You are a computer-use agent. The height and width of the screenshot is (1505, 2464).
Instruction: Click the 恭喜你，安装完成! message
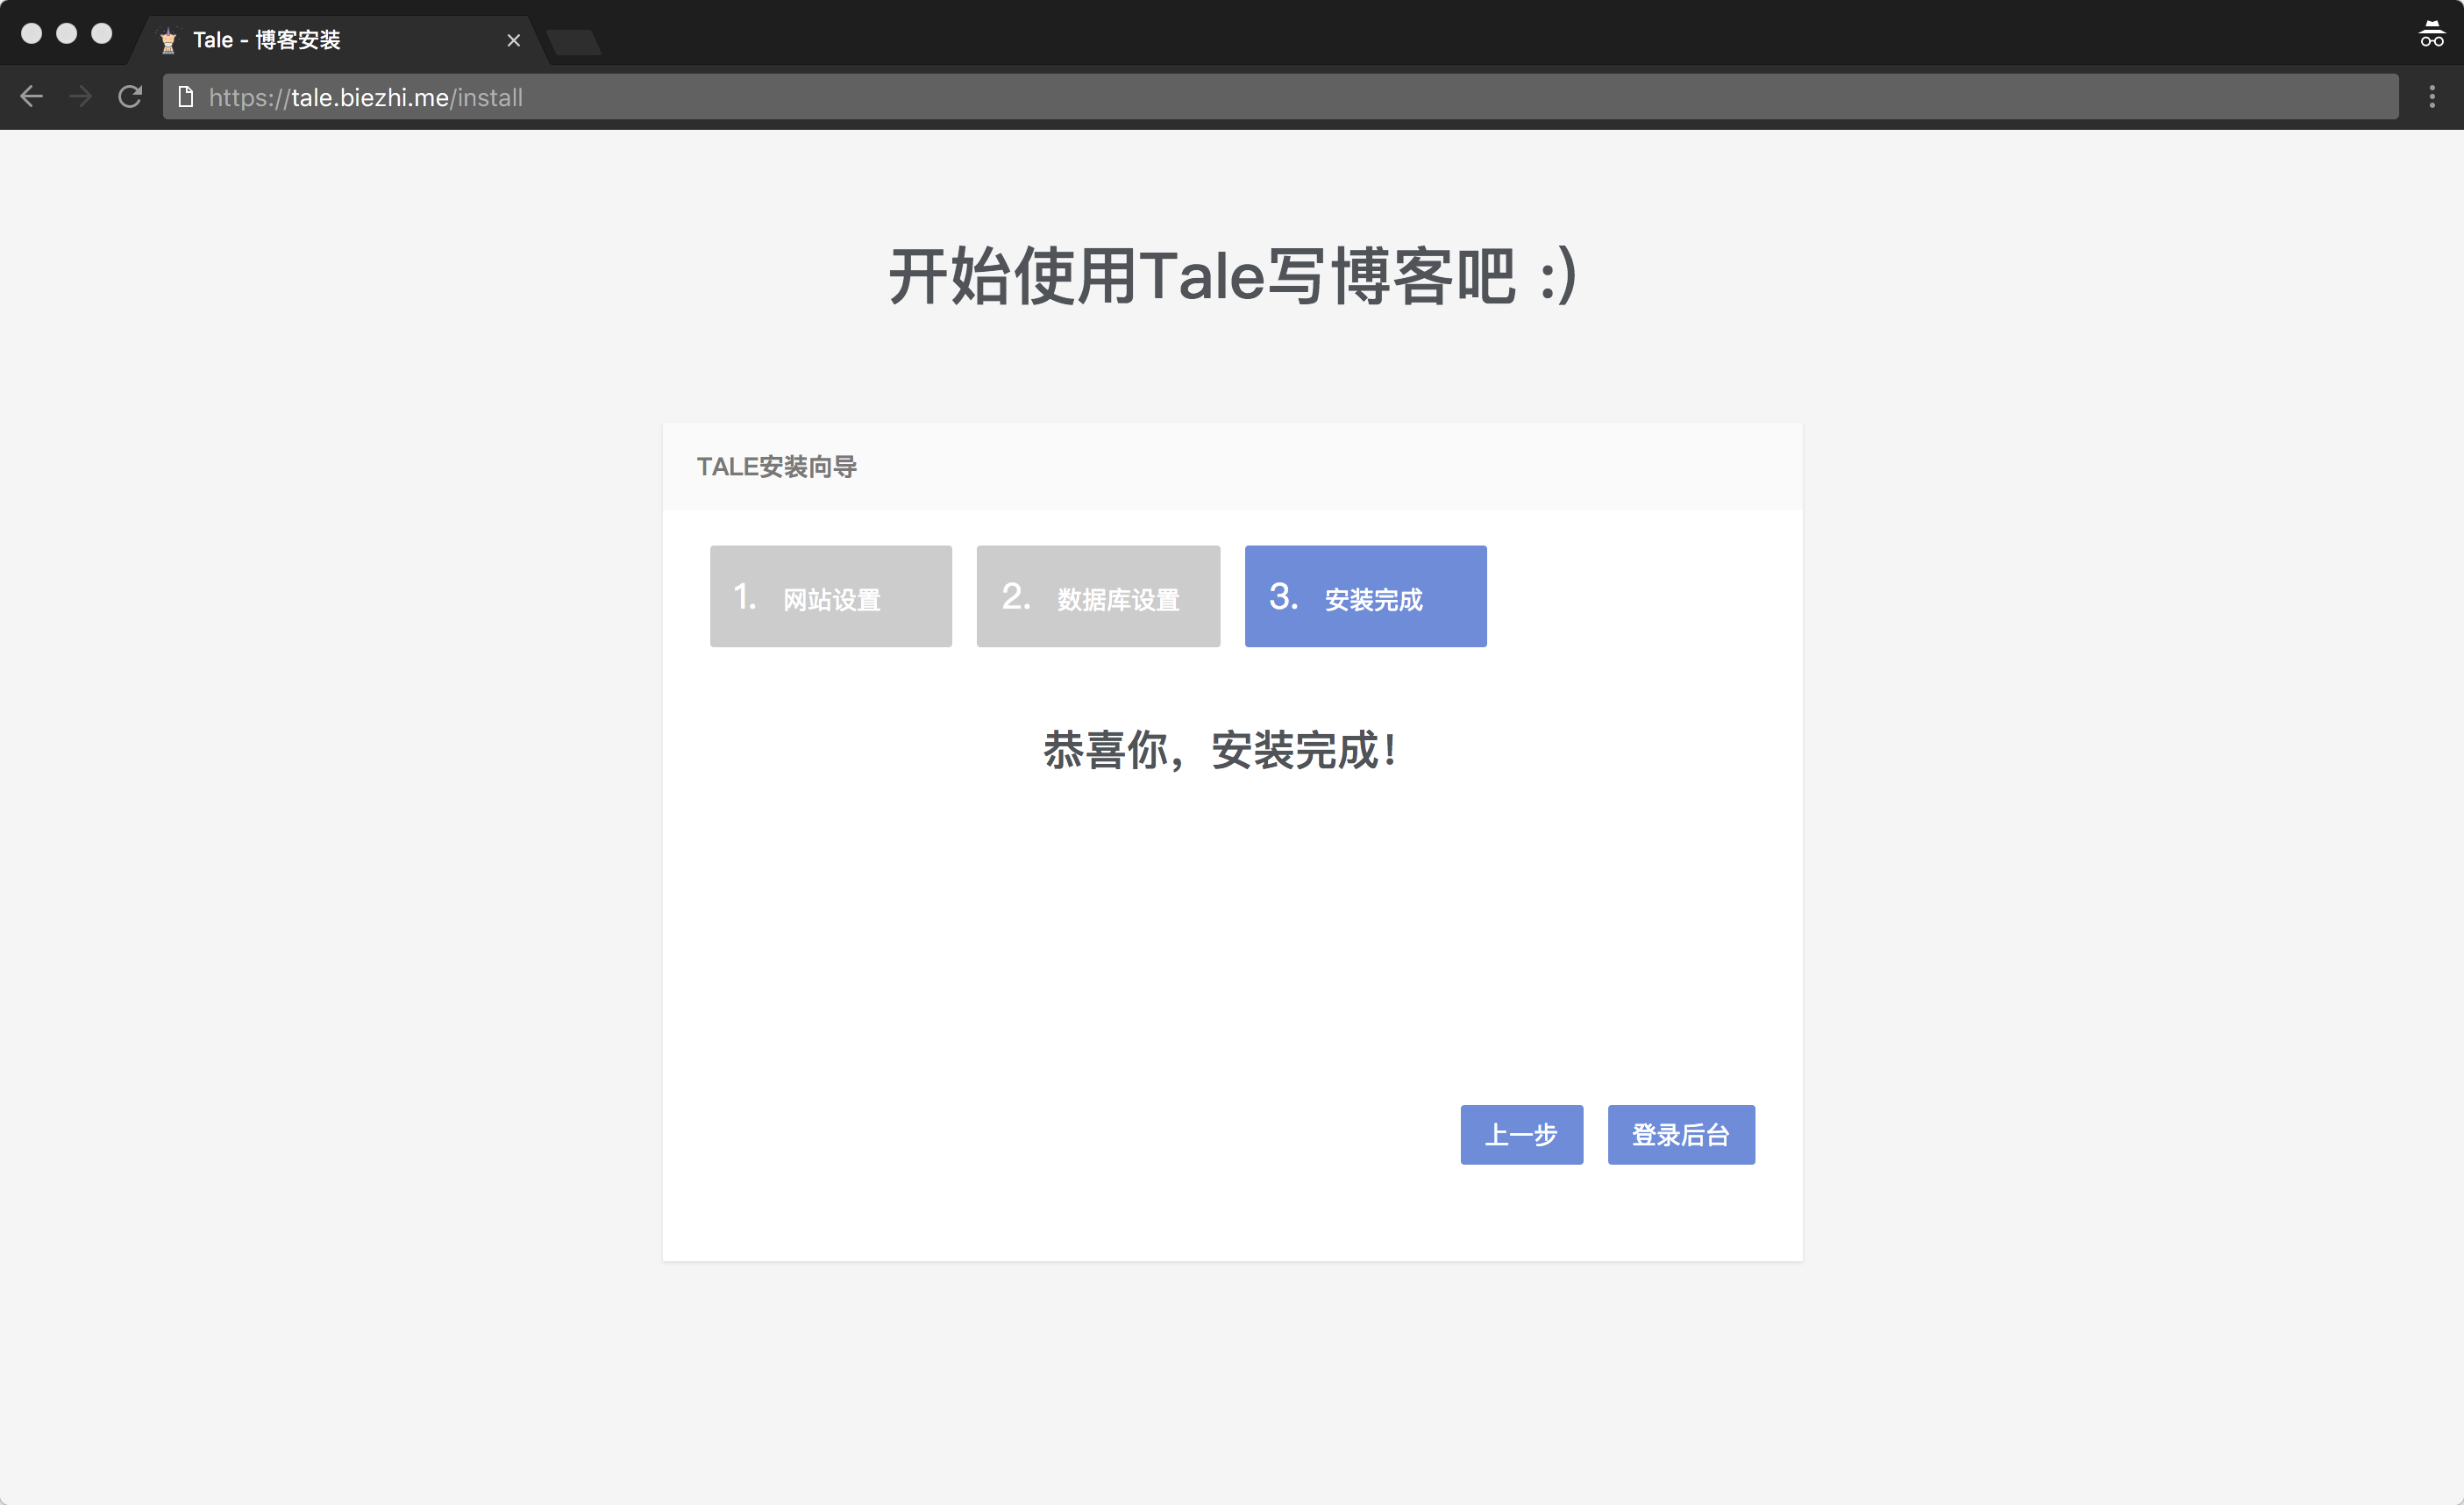click(x=1220, y=750)
